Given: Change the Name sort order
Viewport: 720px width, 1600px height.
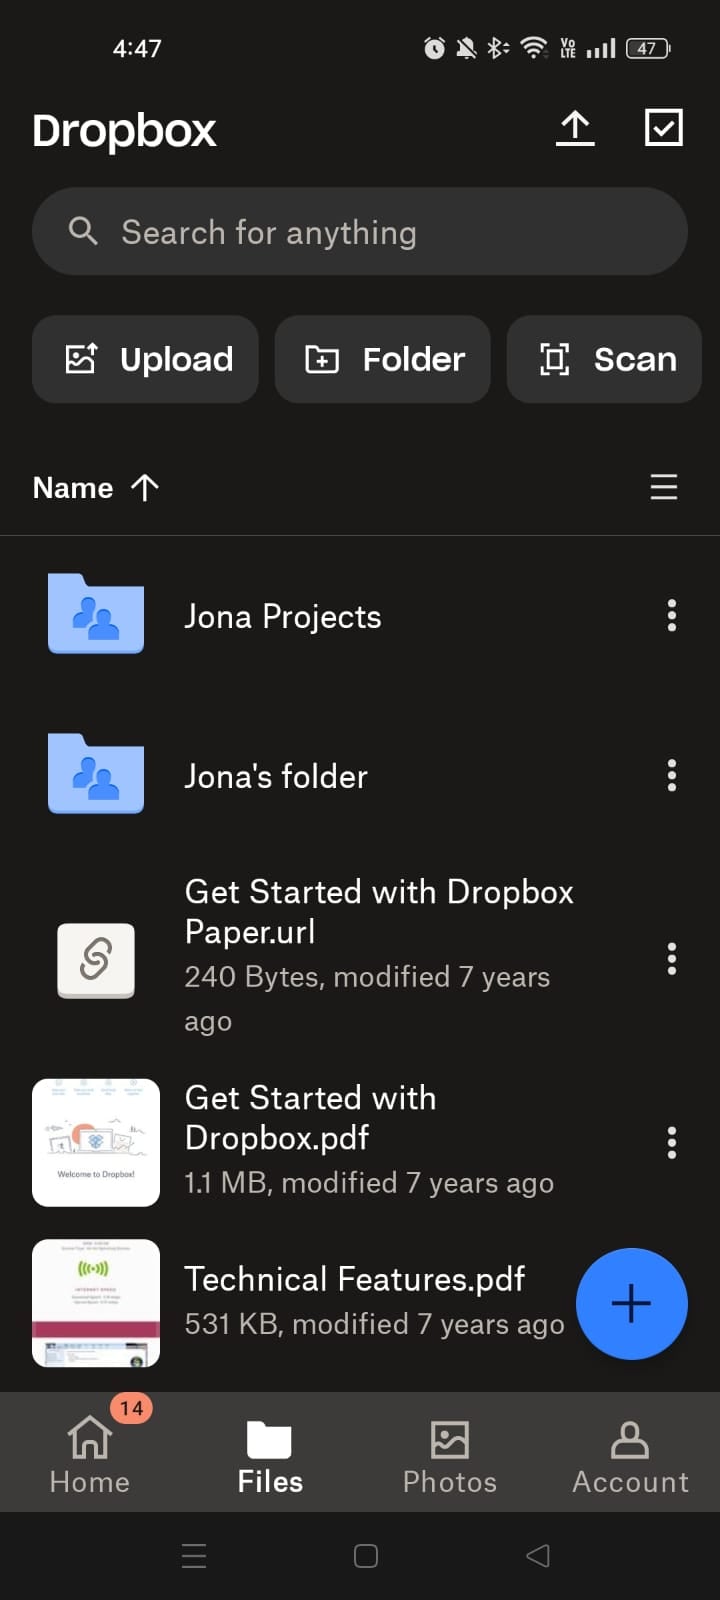Looking at the screenshot, I should point(96,487).
